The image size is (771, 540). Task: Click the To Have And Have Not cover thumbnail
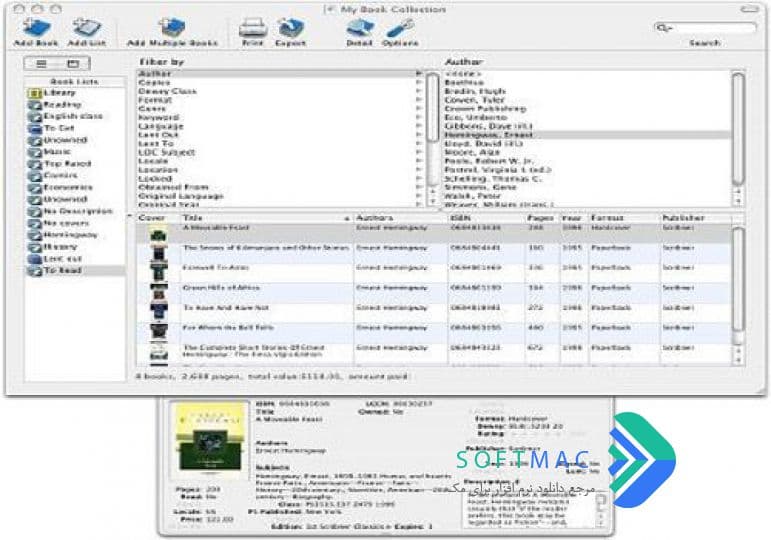[x=159, y=313]
